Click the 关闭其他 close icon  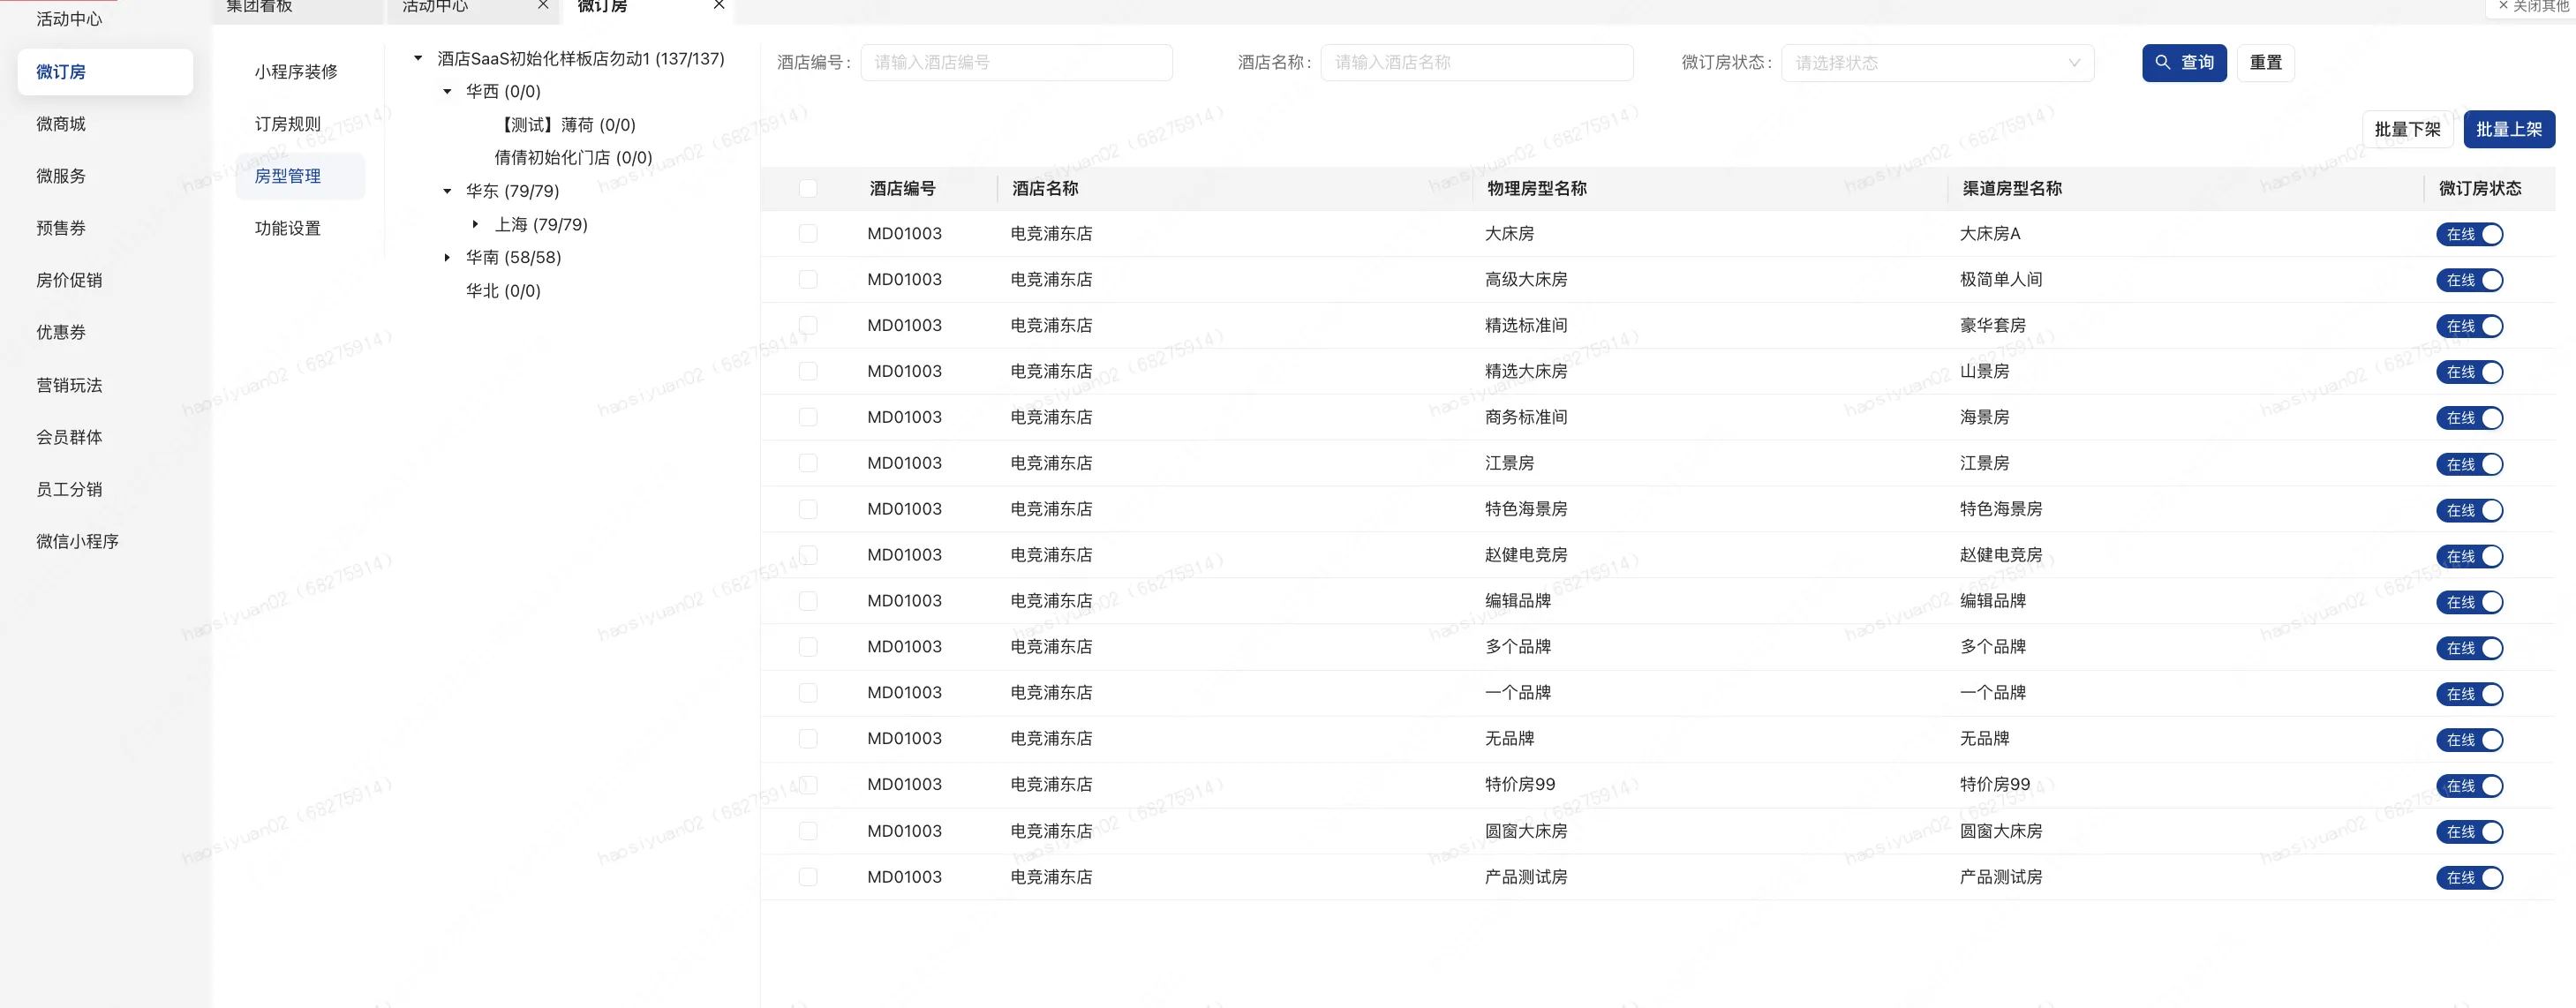pos(2503,6)
